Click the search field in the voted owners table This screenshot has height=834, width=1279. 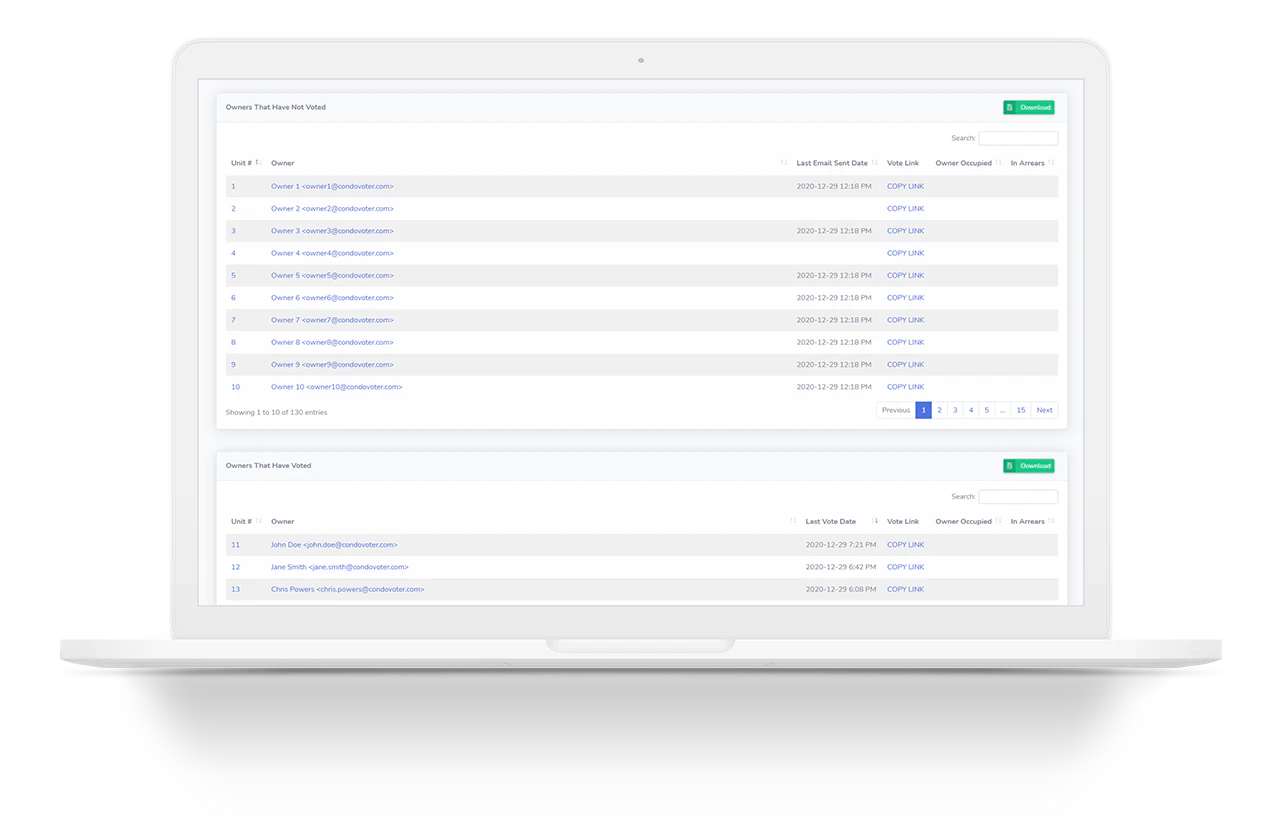1019,496
